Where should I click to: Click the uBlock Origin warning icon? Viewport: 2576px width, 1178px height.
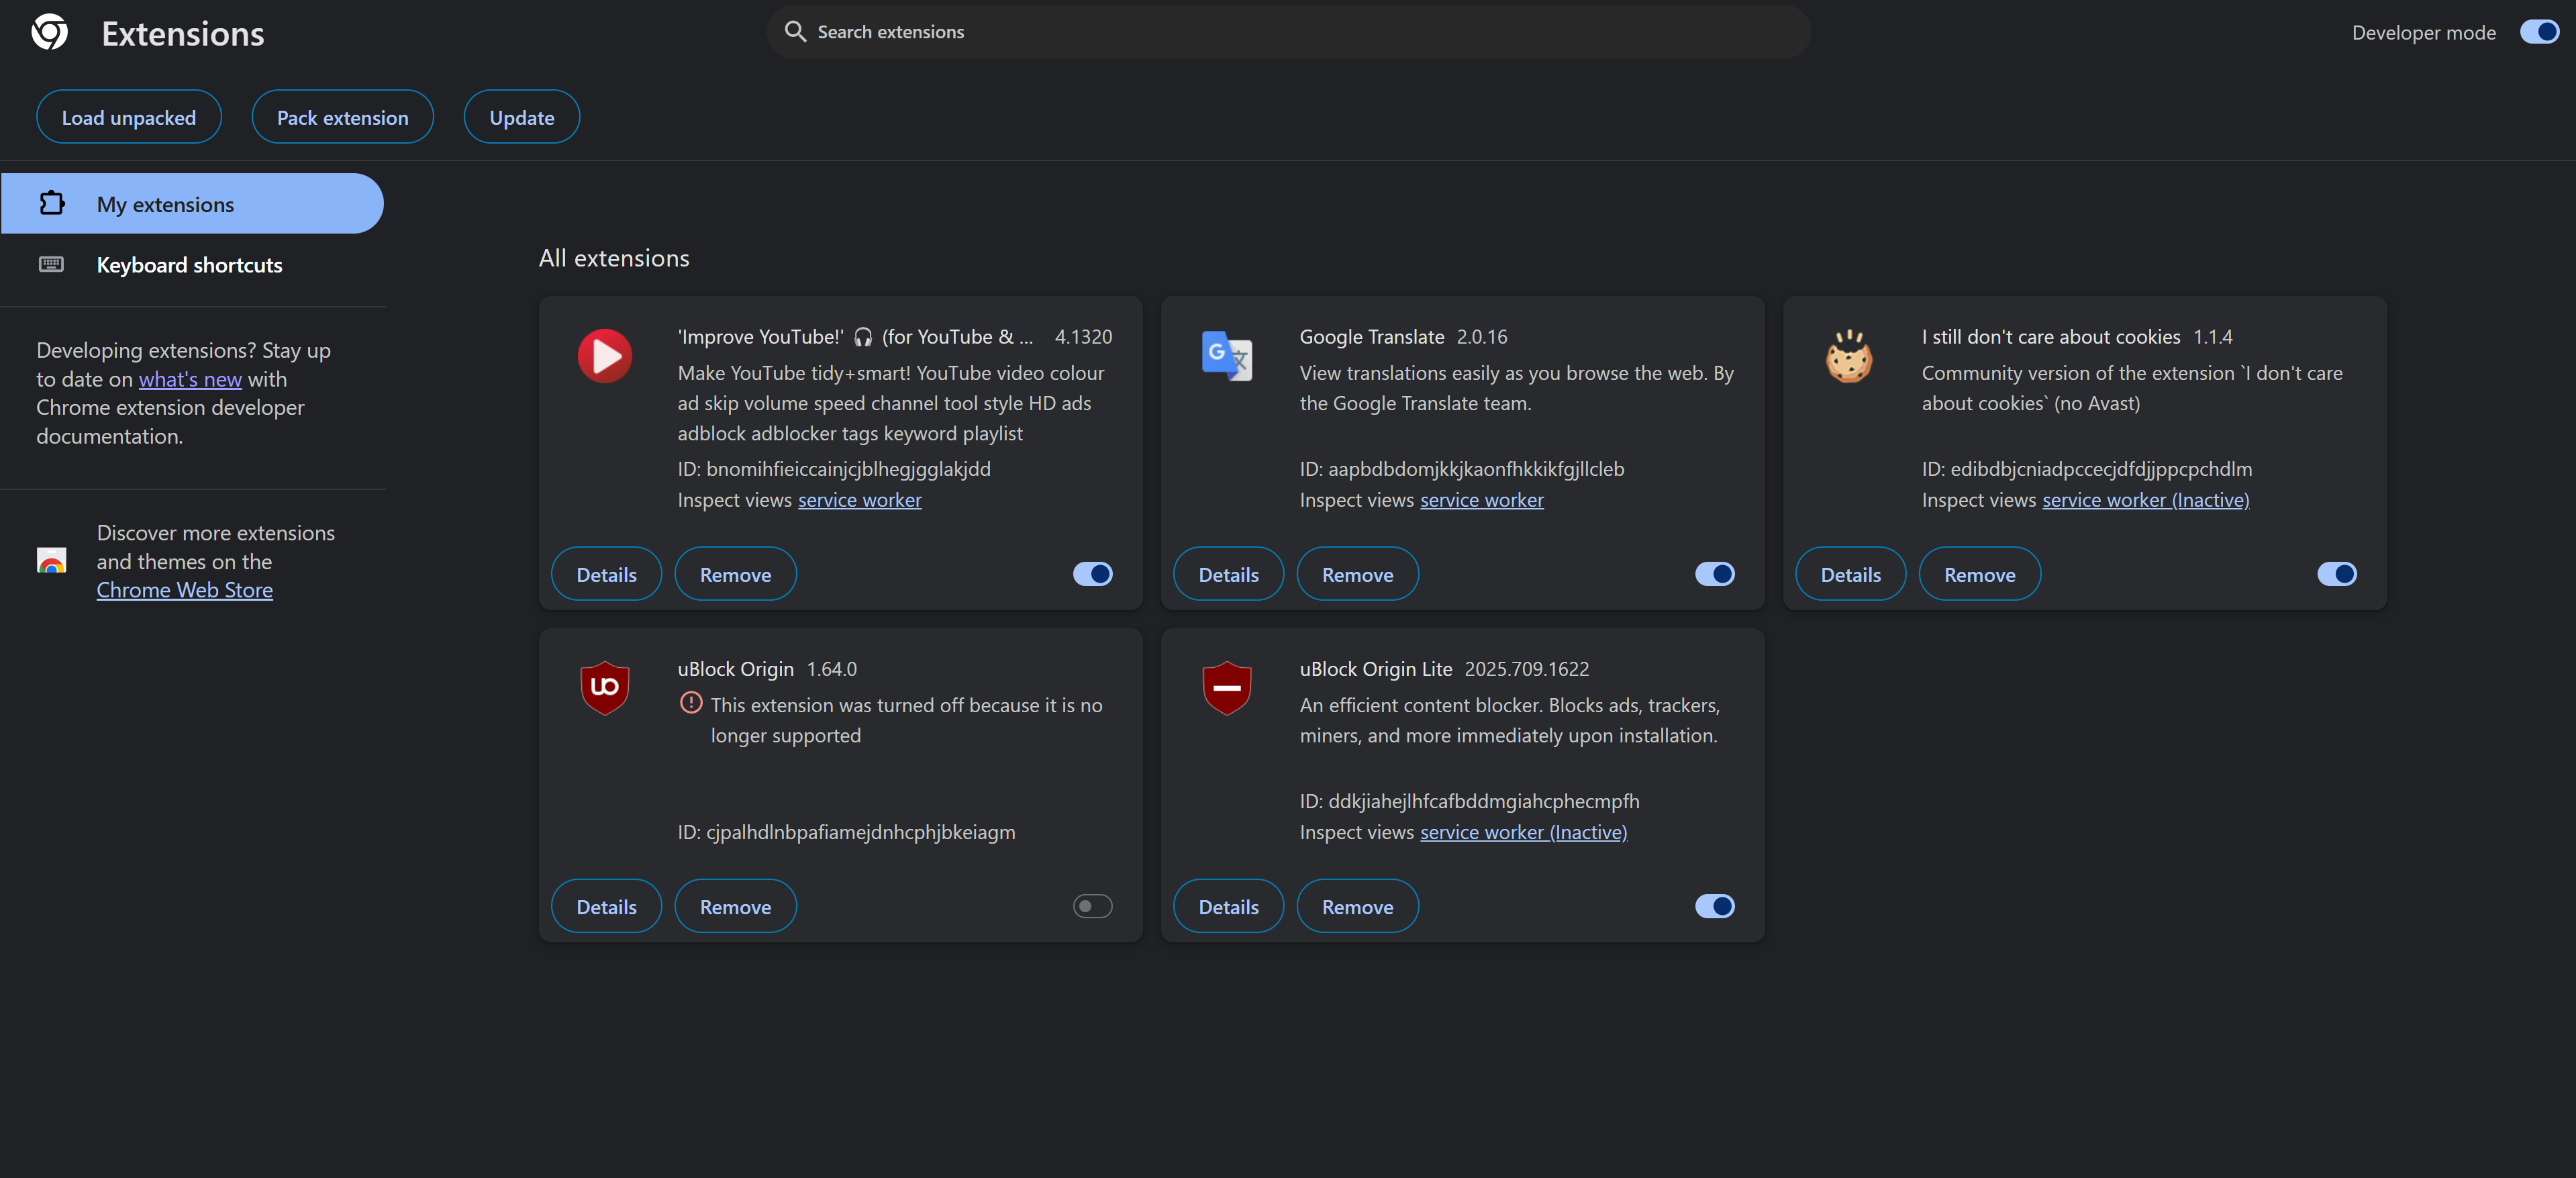pos(690,703)
